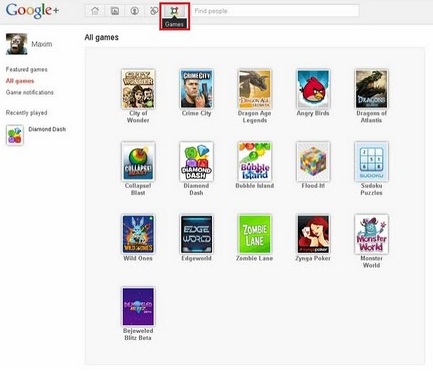Launch Flood-It! game icon
This screenshot has height=371, width=433.
tap(313, 162)
